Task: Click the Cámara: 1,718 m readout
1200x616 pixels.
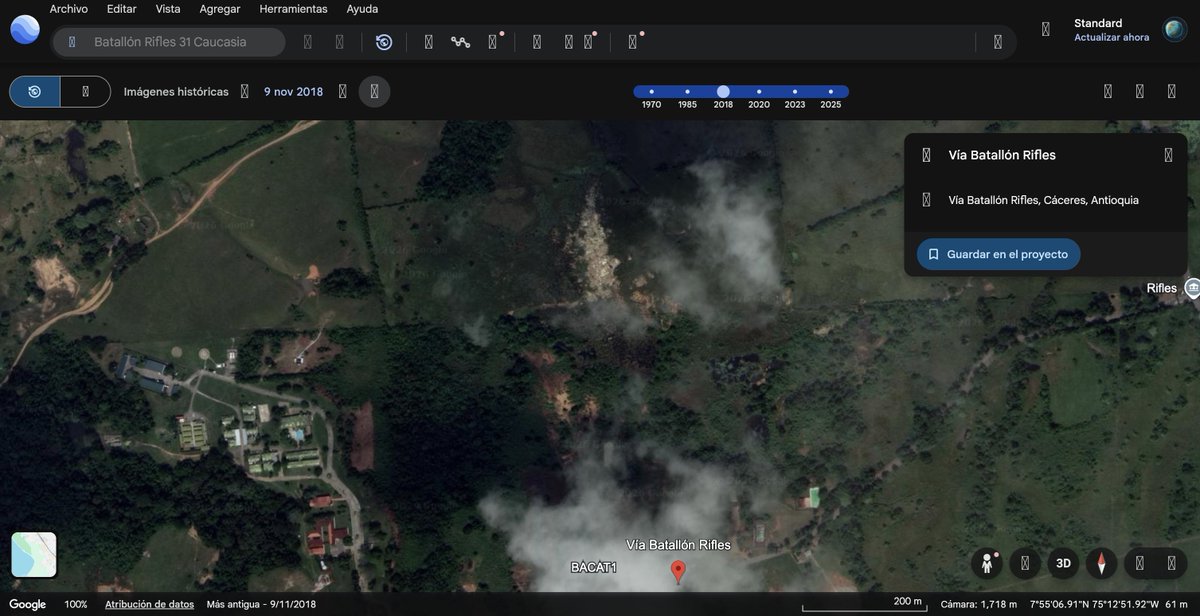Action: coord(978,604)
